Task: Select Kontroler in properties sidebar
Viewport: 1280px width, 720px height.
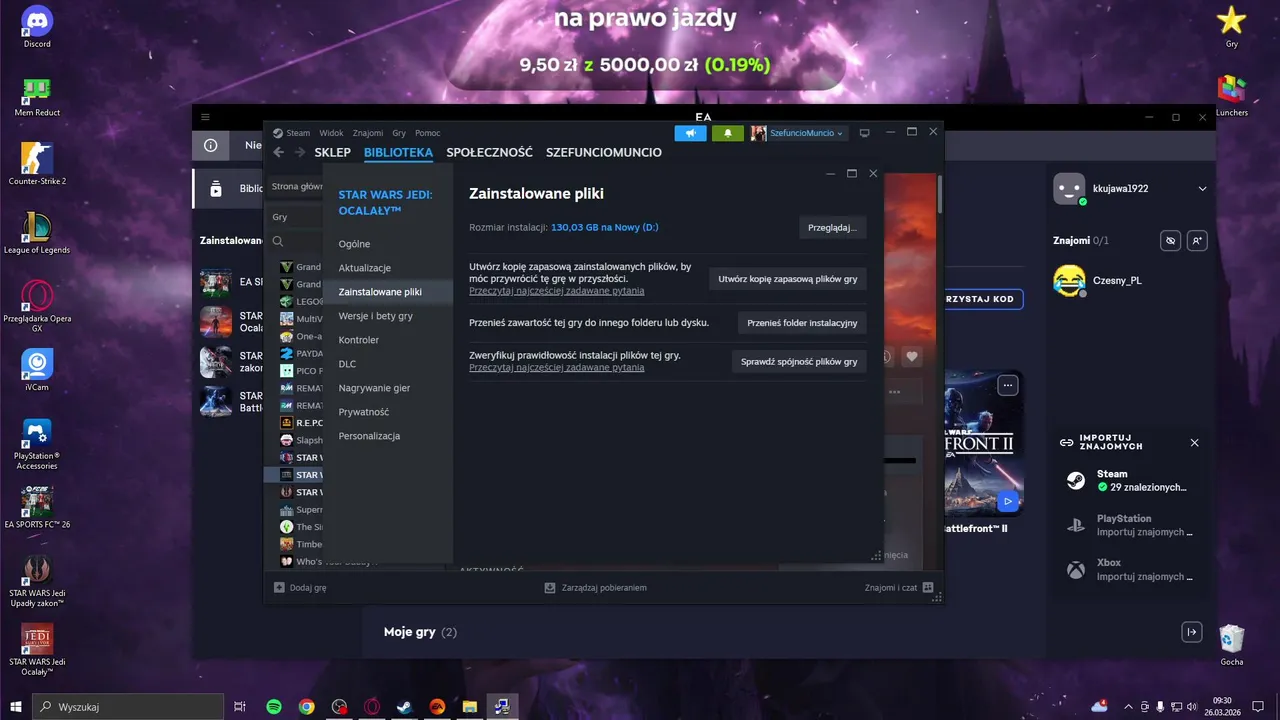Action: click(388, 340)
